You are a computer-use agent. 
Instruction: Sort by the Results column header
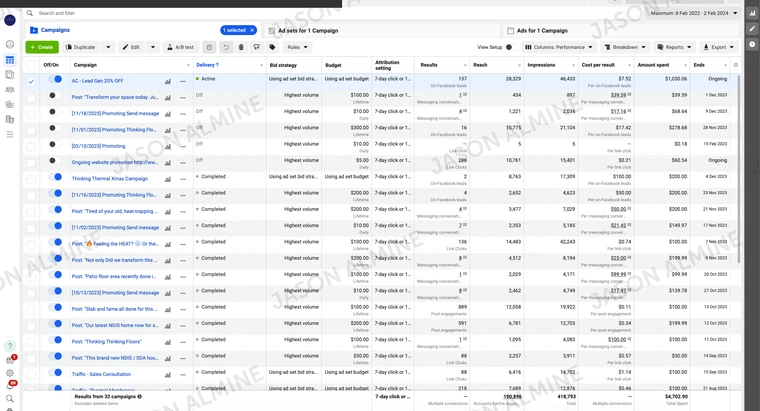click(x=429, y=65)
